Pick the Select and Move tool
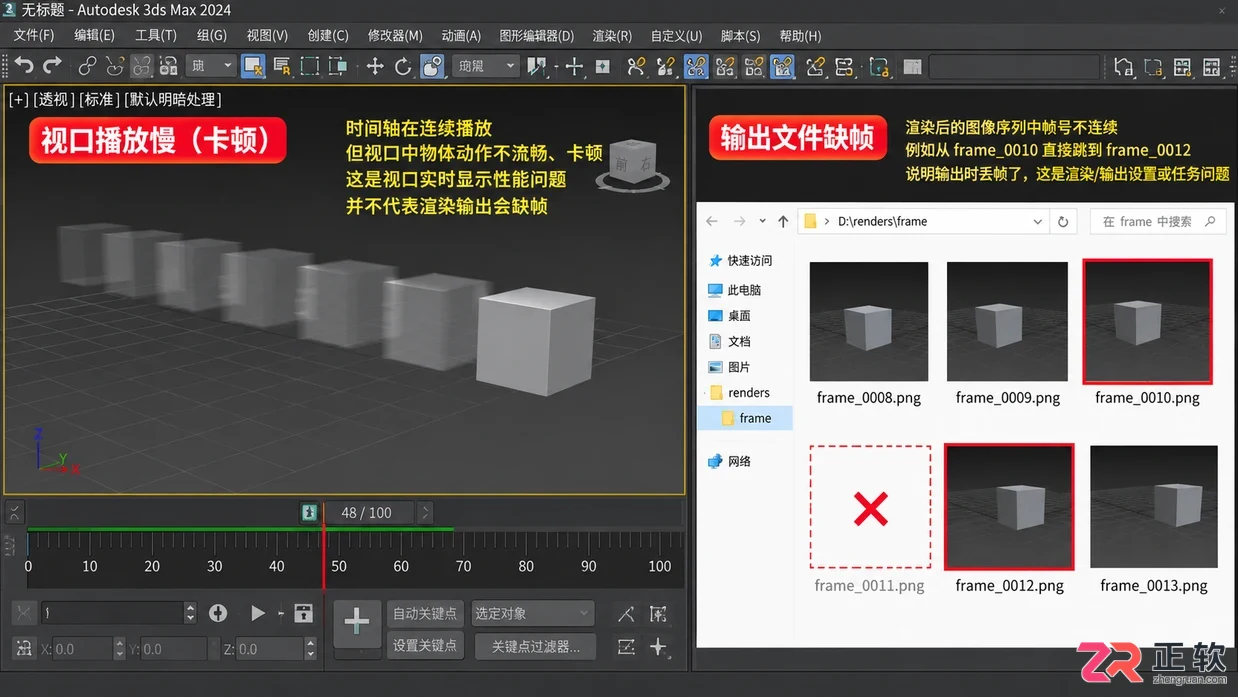Viewport: 1238px width, 697px height. click(375, 66)
